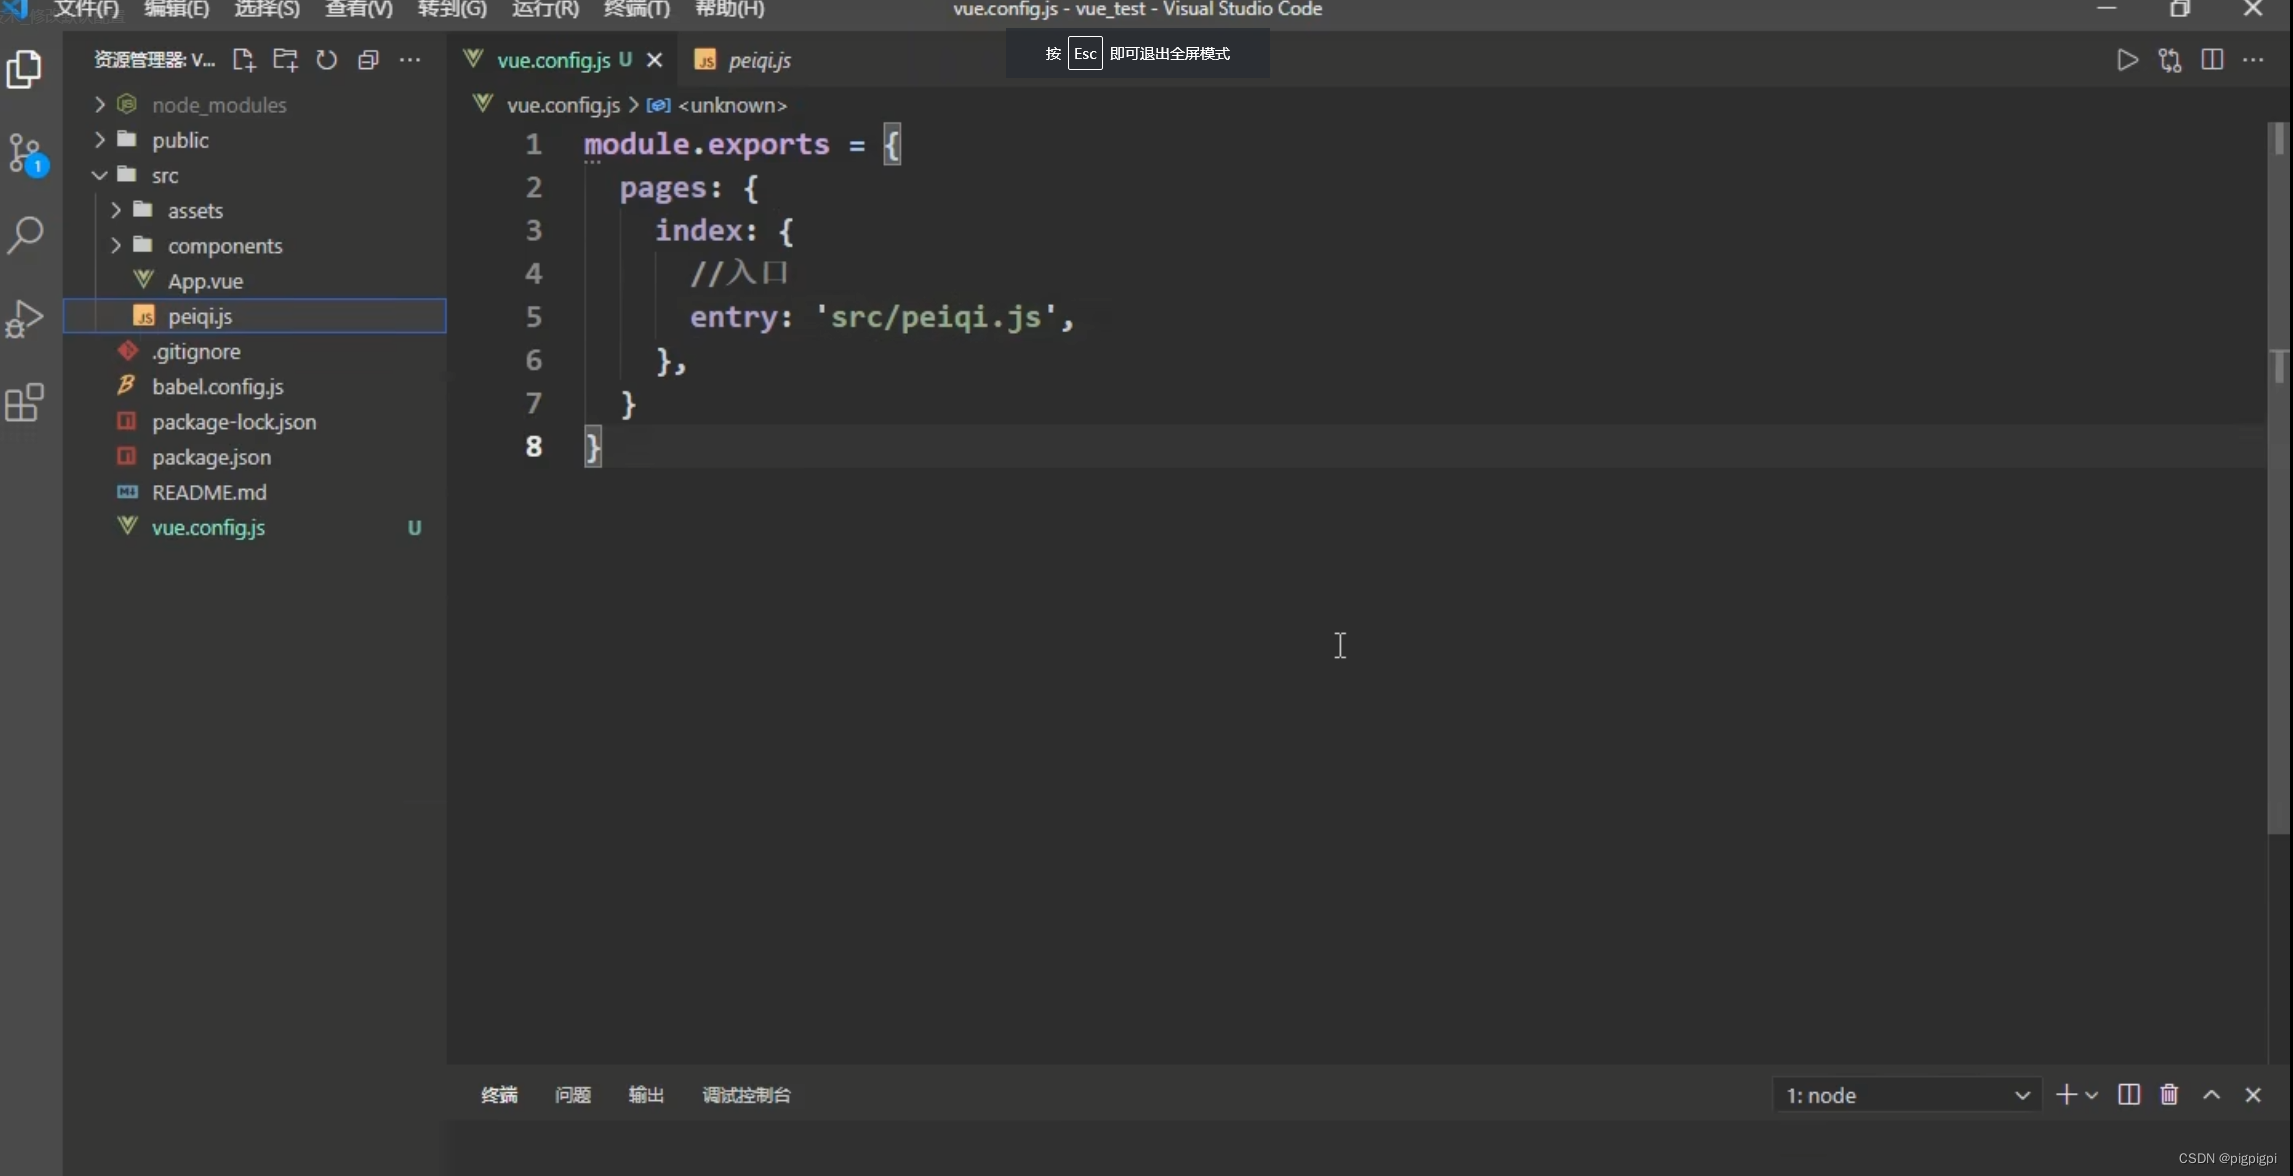Screen dimensions: 2293x1176
Task: Run the file with the play icon
Action: point(2128,60)
